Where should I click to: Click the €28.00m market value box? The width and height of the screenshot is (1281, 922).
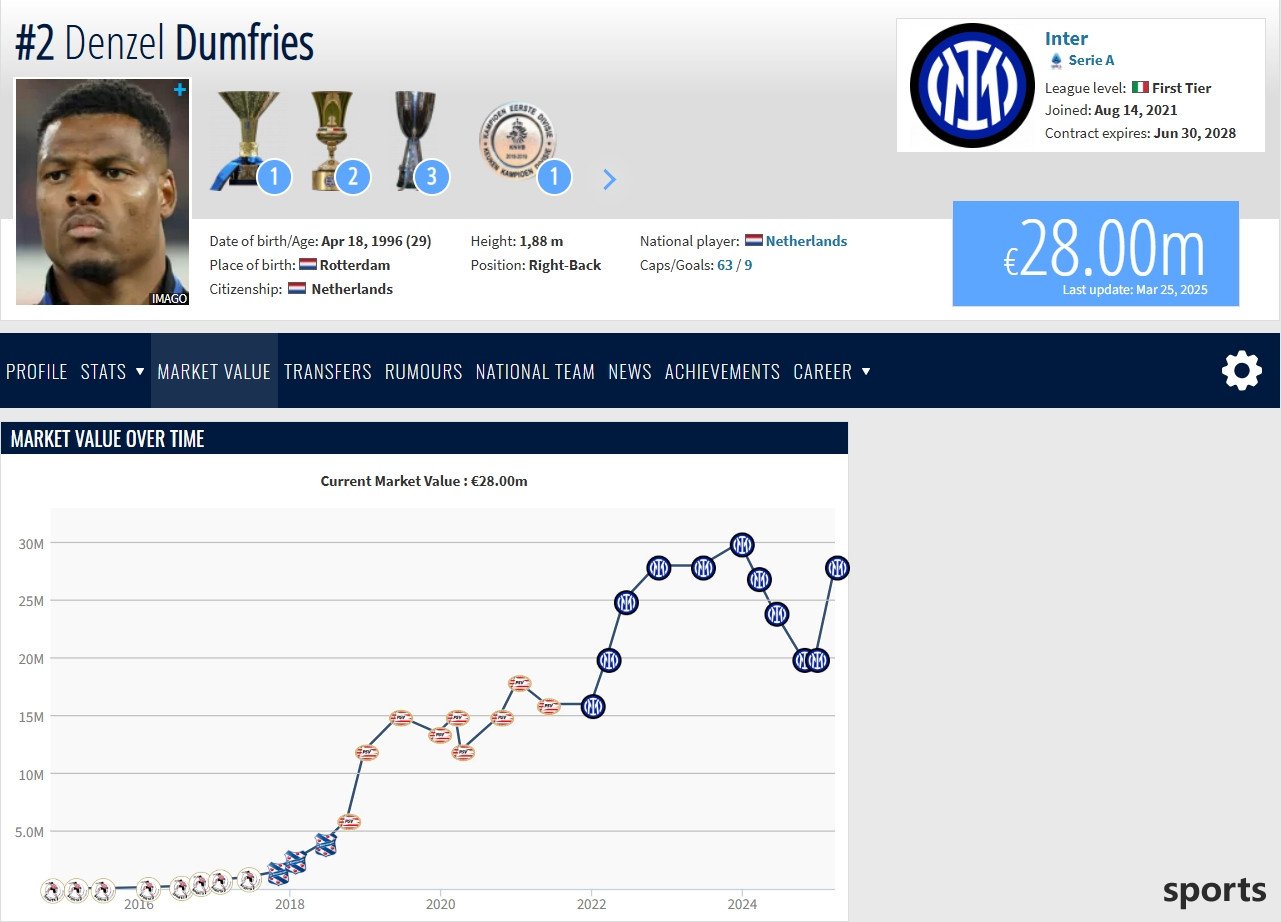tap(1096, 254)
